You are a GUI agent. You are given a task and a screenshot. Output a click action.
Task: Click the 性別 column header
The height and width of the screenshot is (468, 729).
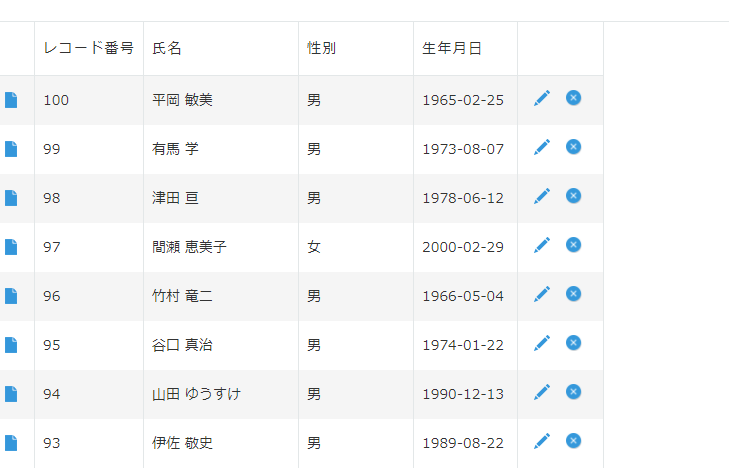point(356,48)
